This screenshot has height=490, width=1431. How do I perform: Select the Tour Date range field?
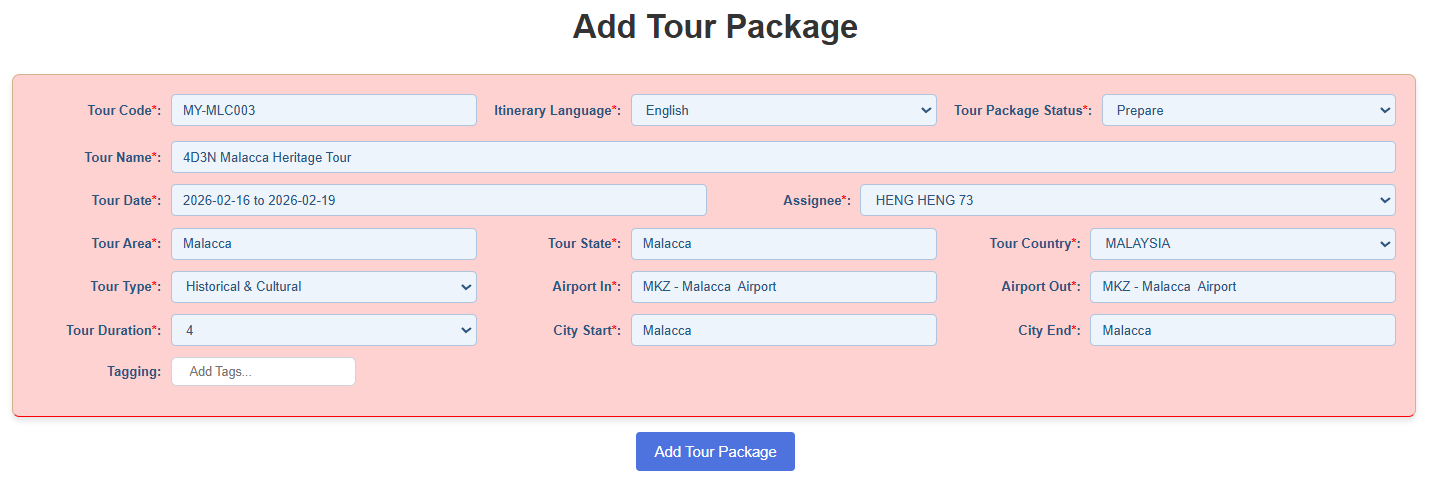point(438,200)
